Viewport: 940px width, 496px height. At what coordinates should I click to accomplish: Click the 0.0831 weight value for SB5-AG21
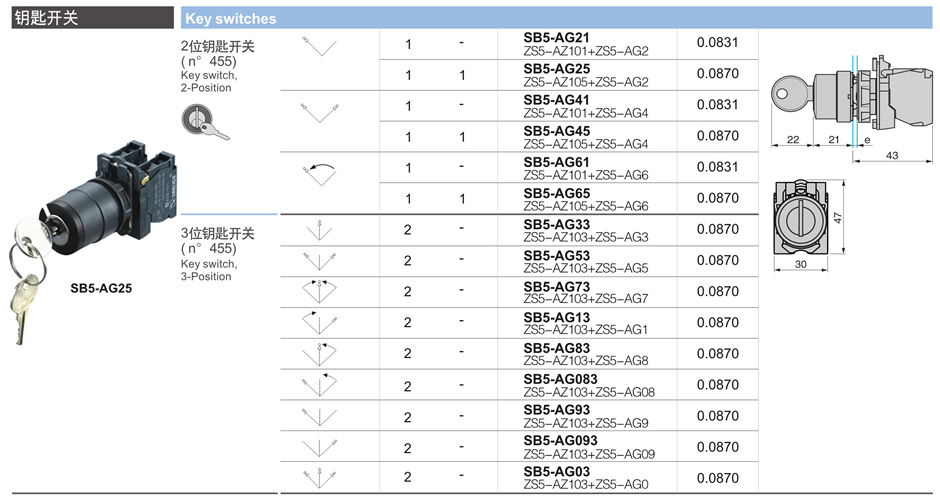[x=717, y=43]
